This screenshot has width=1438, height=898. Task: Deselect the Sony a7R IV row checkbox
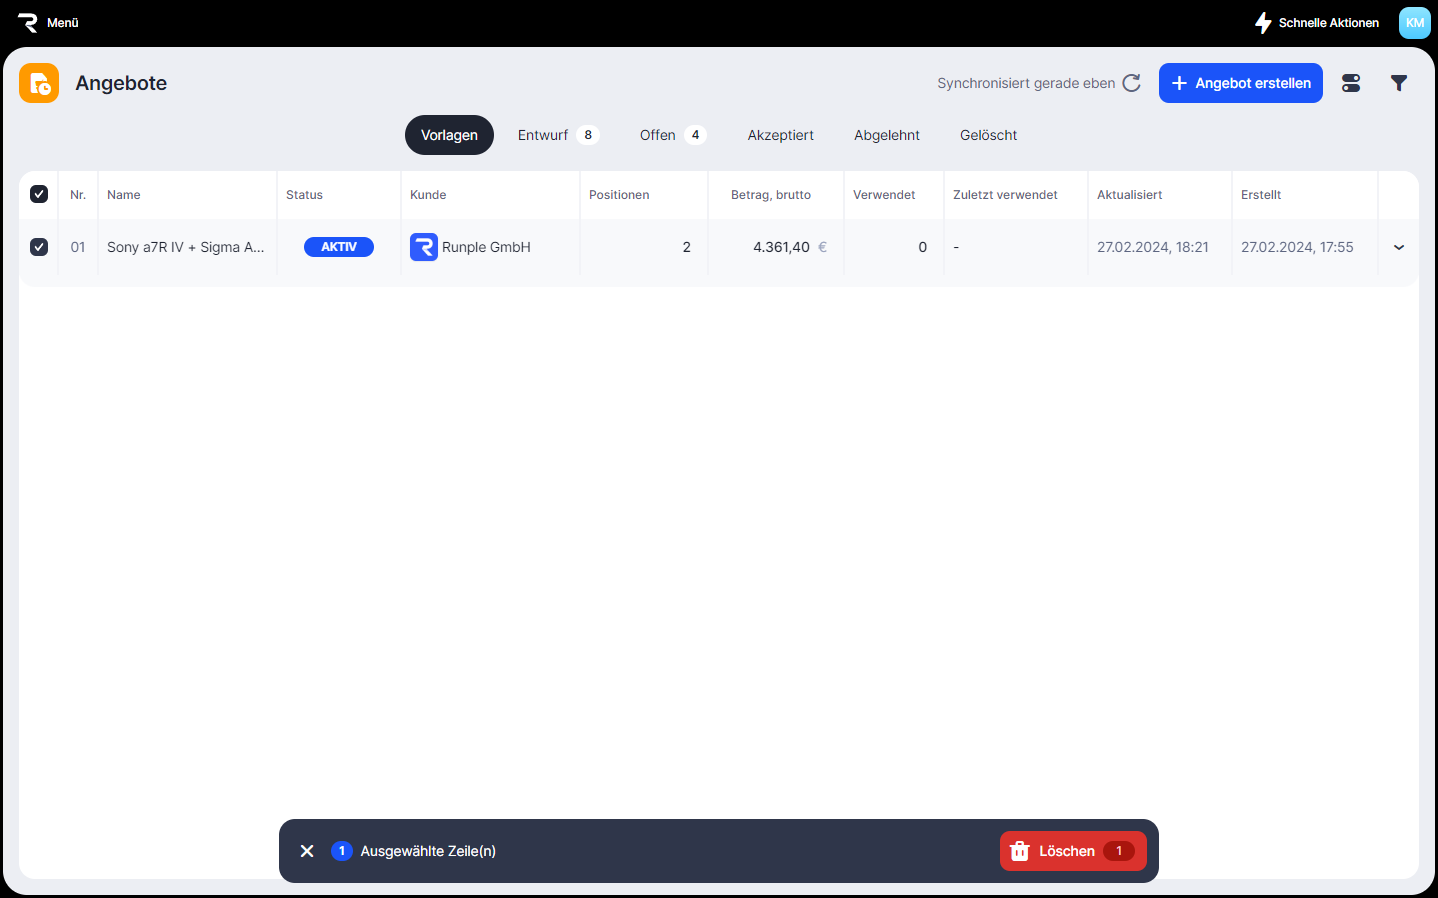click(x=39, y=247)
